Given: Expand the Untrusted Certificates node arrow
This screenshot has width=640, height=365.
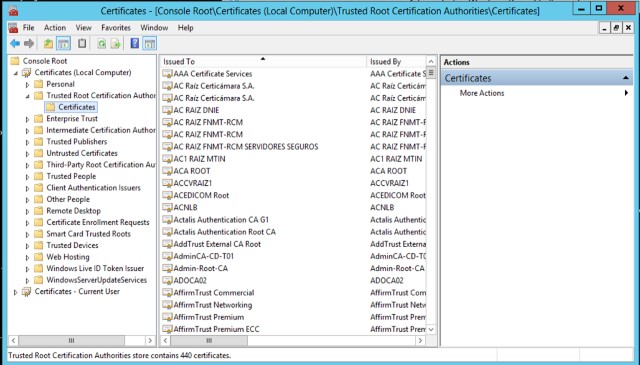Looking at the screenshot, I should [x=27, y=154].
